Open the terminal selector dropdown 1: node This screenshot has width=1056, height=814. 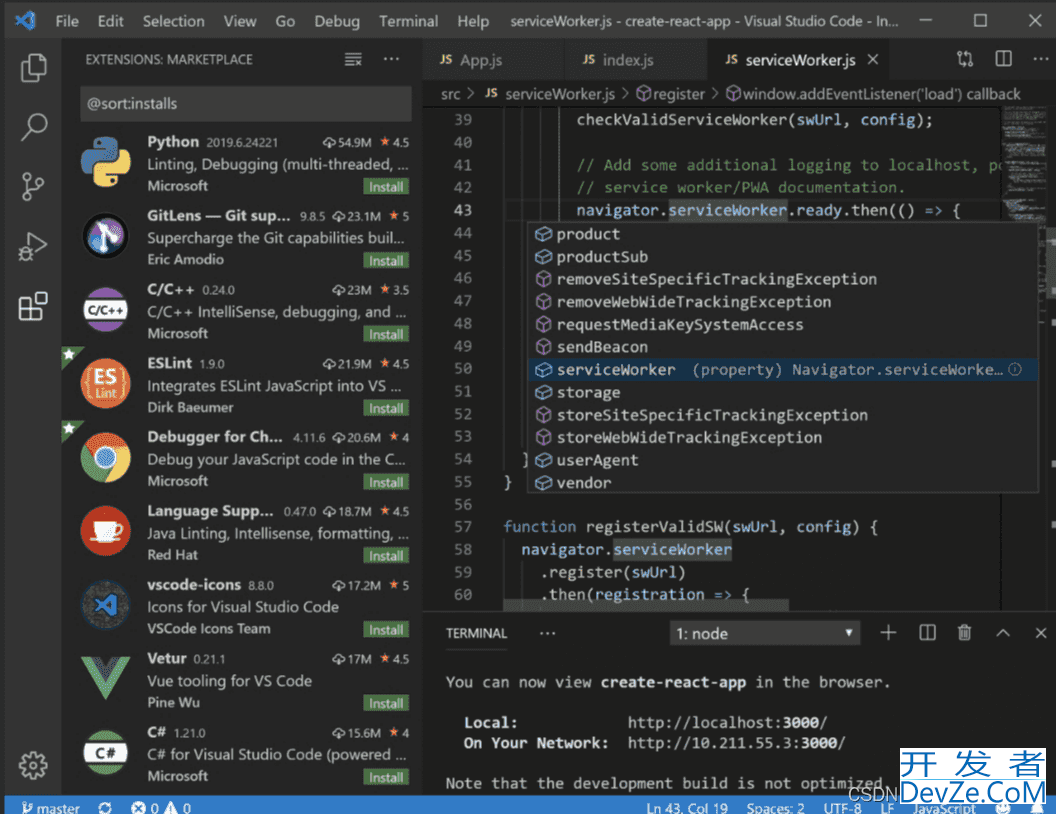click(764, 634)
